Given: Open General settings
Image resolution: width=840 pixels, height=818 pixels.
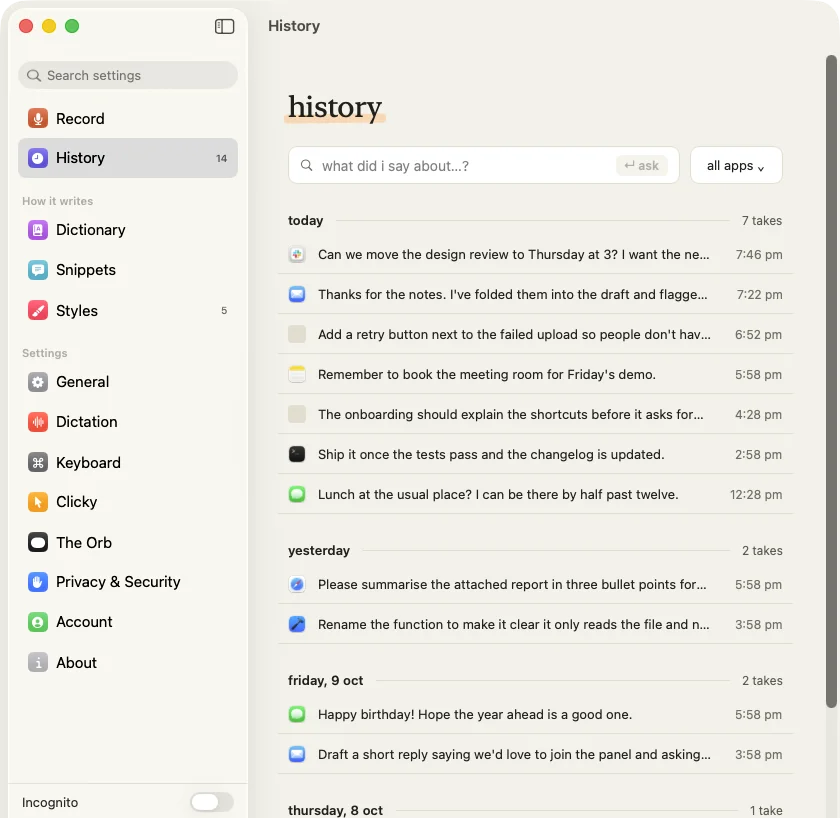Looking at the screenshot, I should click(x=128, y=382).
